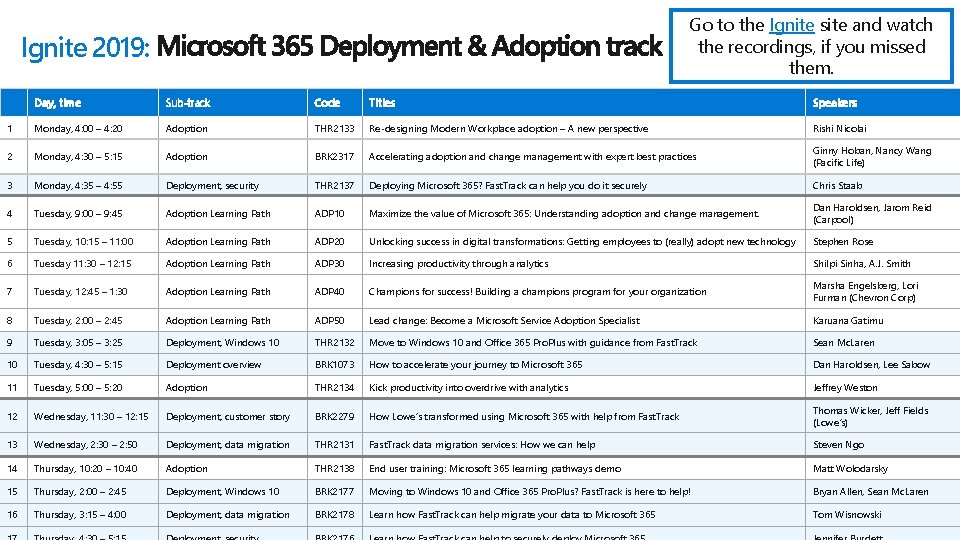Select session code THR2137
The height and width of the screenshot is (540, 960).
coord(334,186)
